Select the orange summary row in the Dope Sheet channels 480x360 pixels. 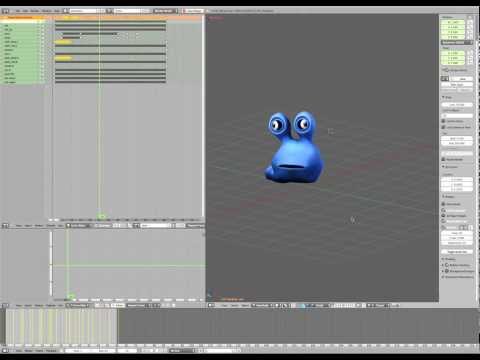tap(23, 17)
